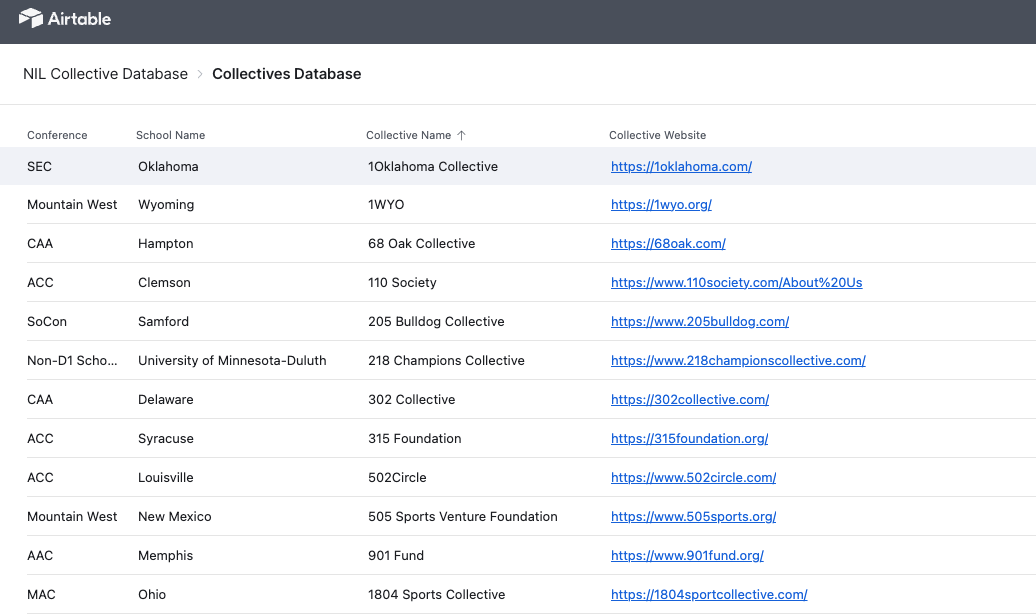Click the Conference column header
Screen dimensions: 1036x616
[57, 135]
